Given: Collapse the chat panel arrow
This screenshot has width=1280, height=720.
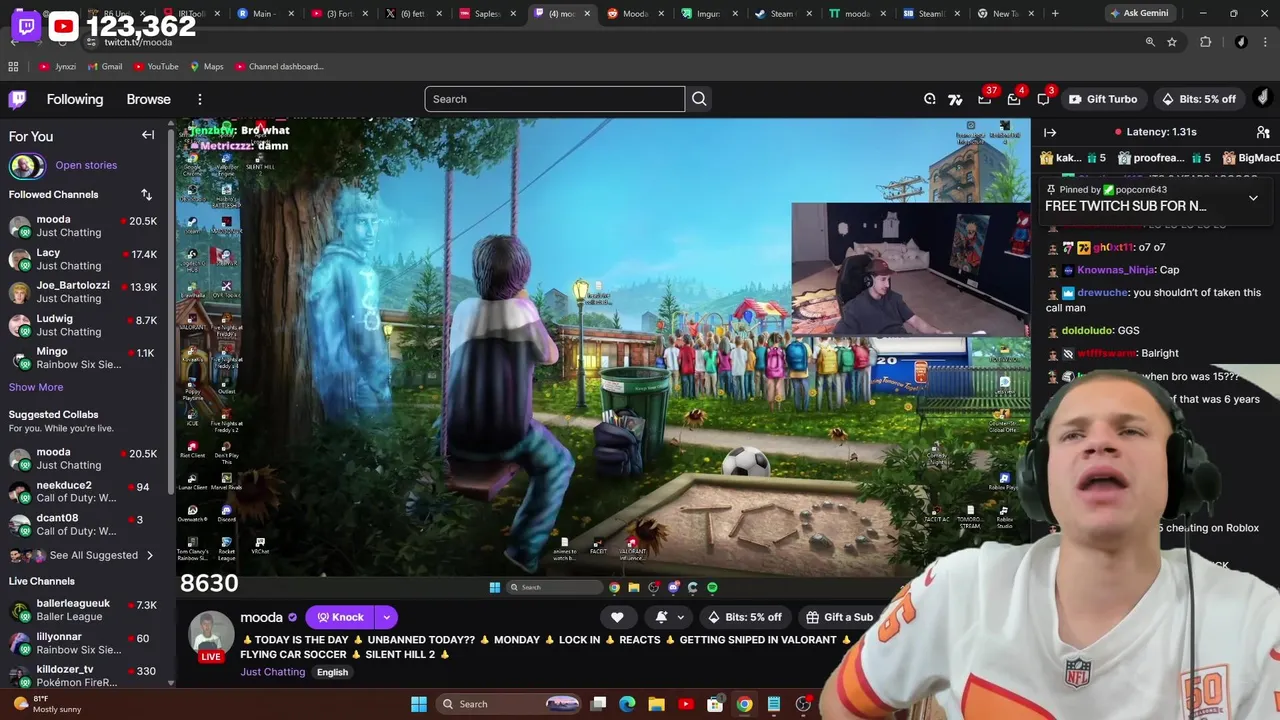Looking at the screenshot, I should [1050, 132].
